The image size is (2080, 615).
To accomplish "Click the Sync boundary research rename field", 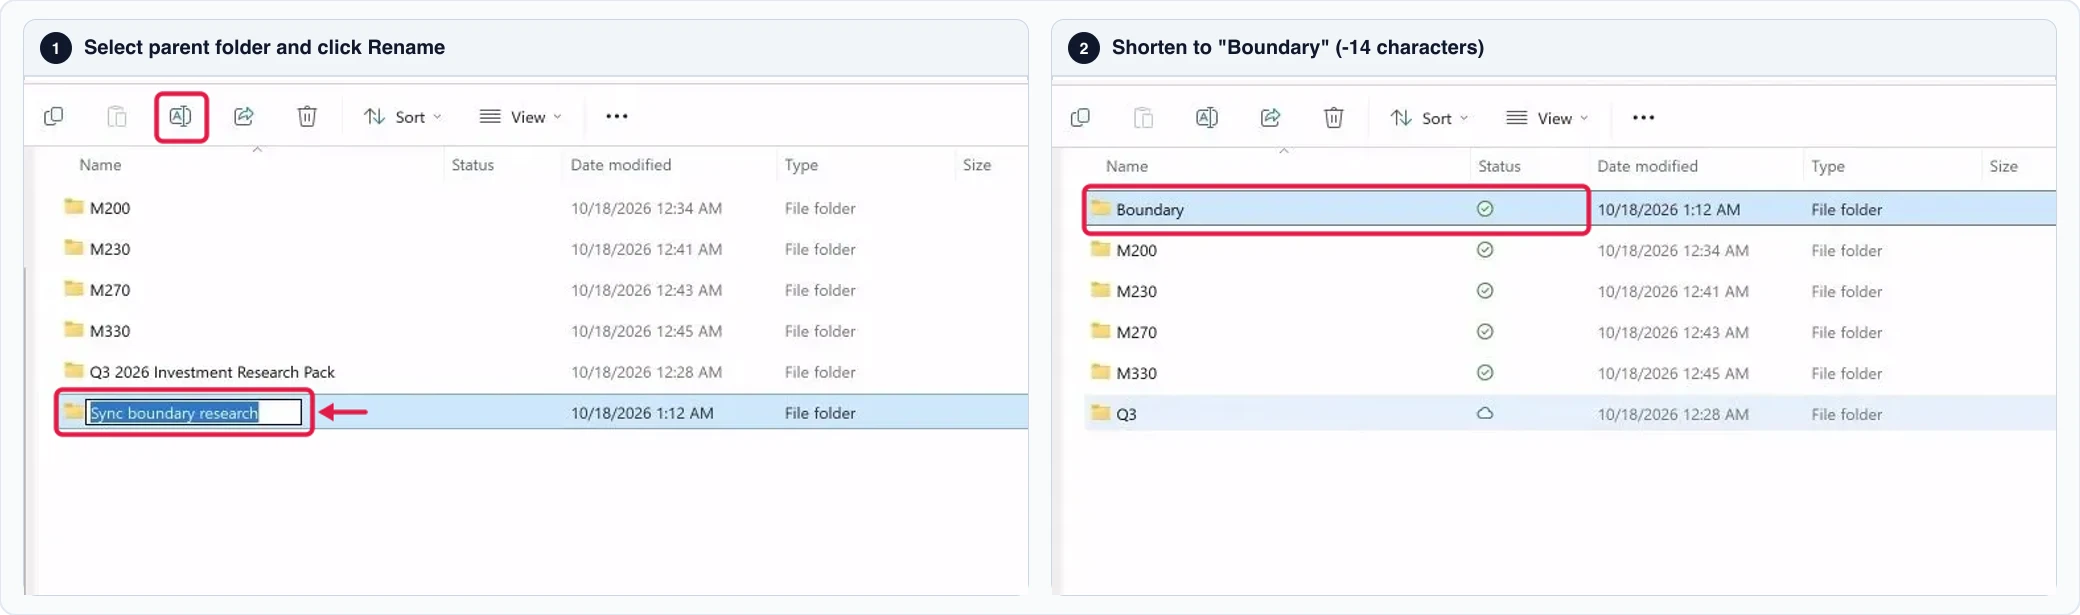I will [194, 412].
